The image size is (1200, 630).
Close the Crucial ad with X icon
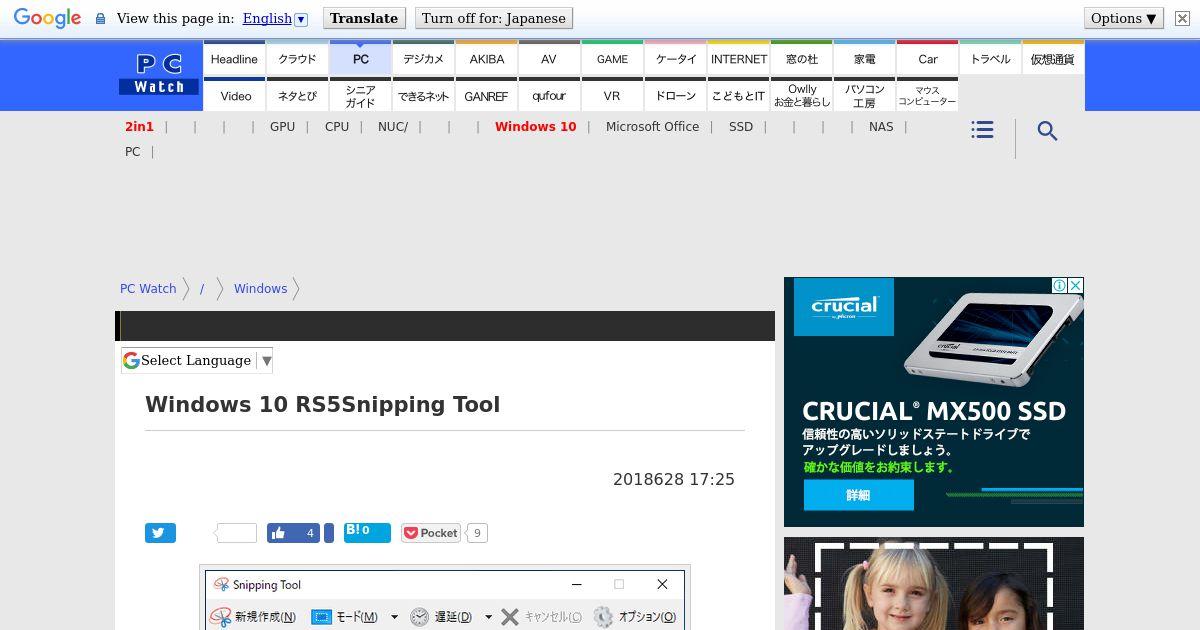pos(1076,285)
